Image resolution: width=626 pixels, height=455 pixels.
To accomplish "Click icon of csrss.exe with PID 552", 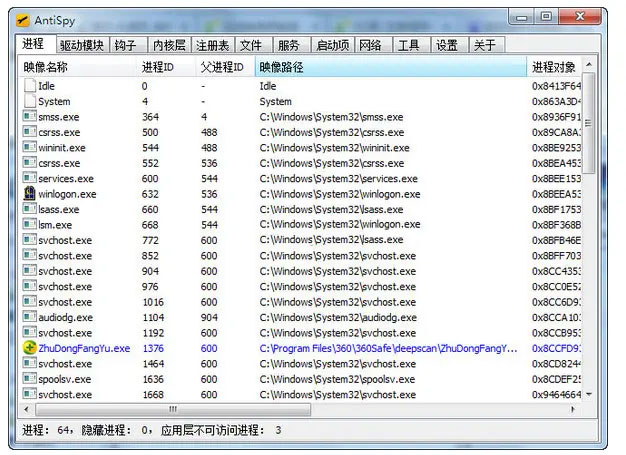I will coord(30,163).
